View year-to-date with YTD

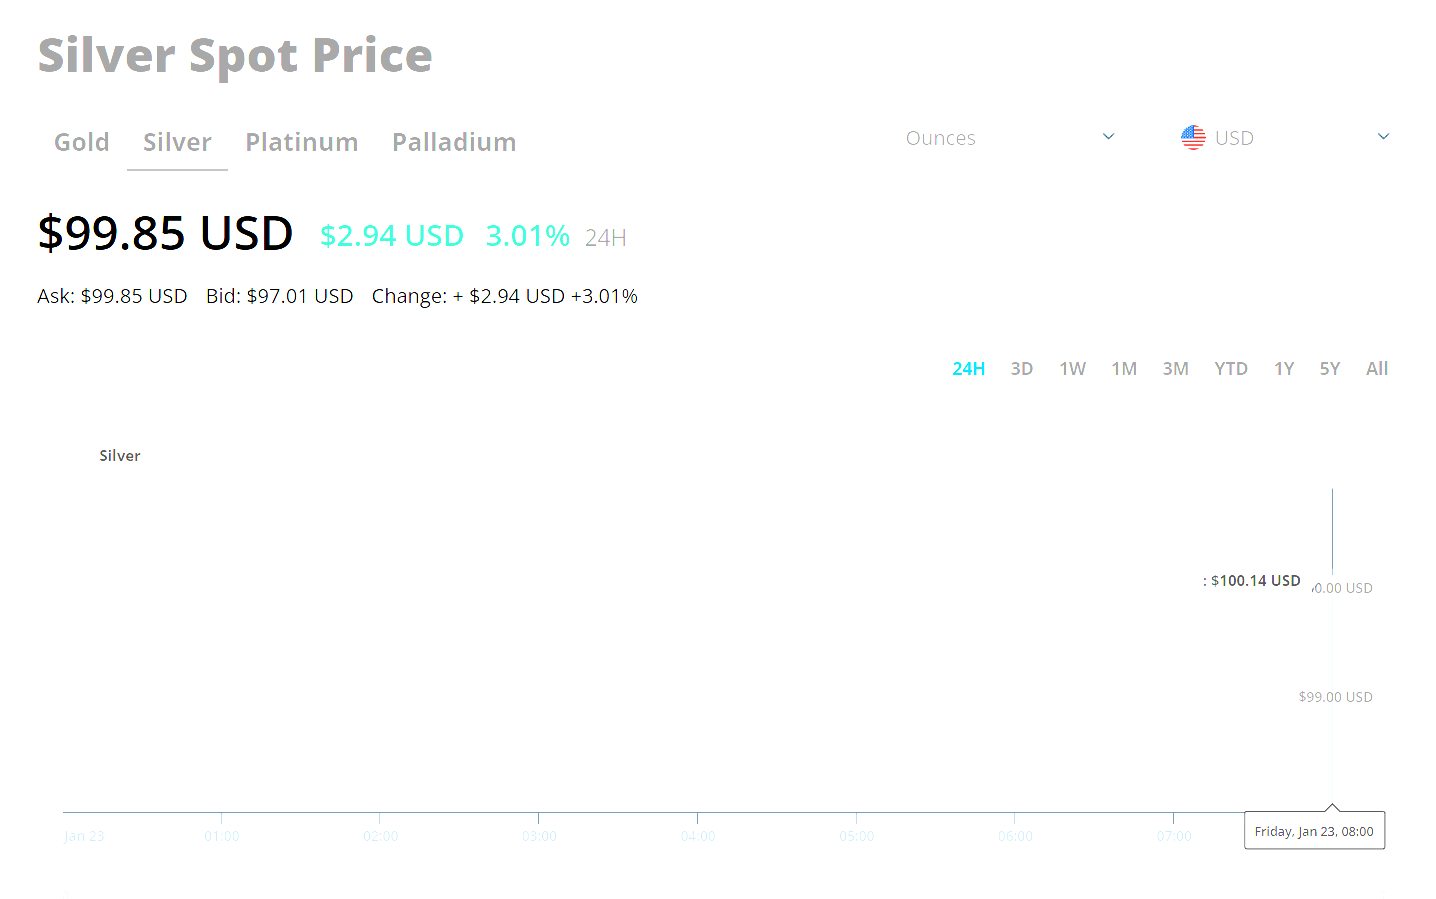1230,369
